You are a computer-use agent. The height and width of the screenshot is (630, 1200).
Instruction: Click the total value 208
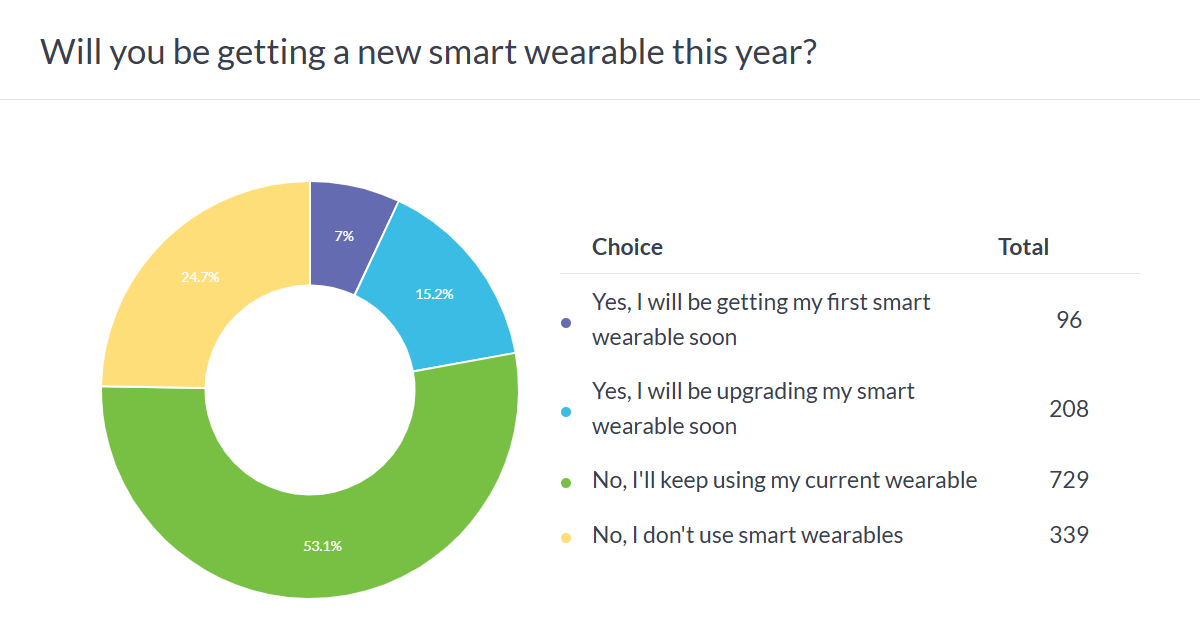[x=1068, y=409]
